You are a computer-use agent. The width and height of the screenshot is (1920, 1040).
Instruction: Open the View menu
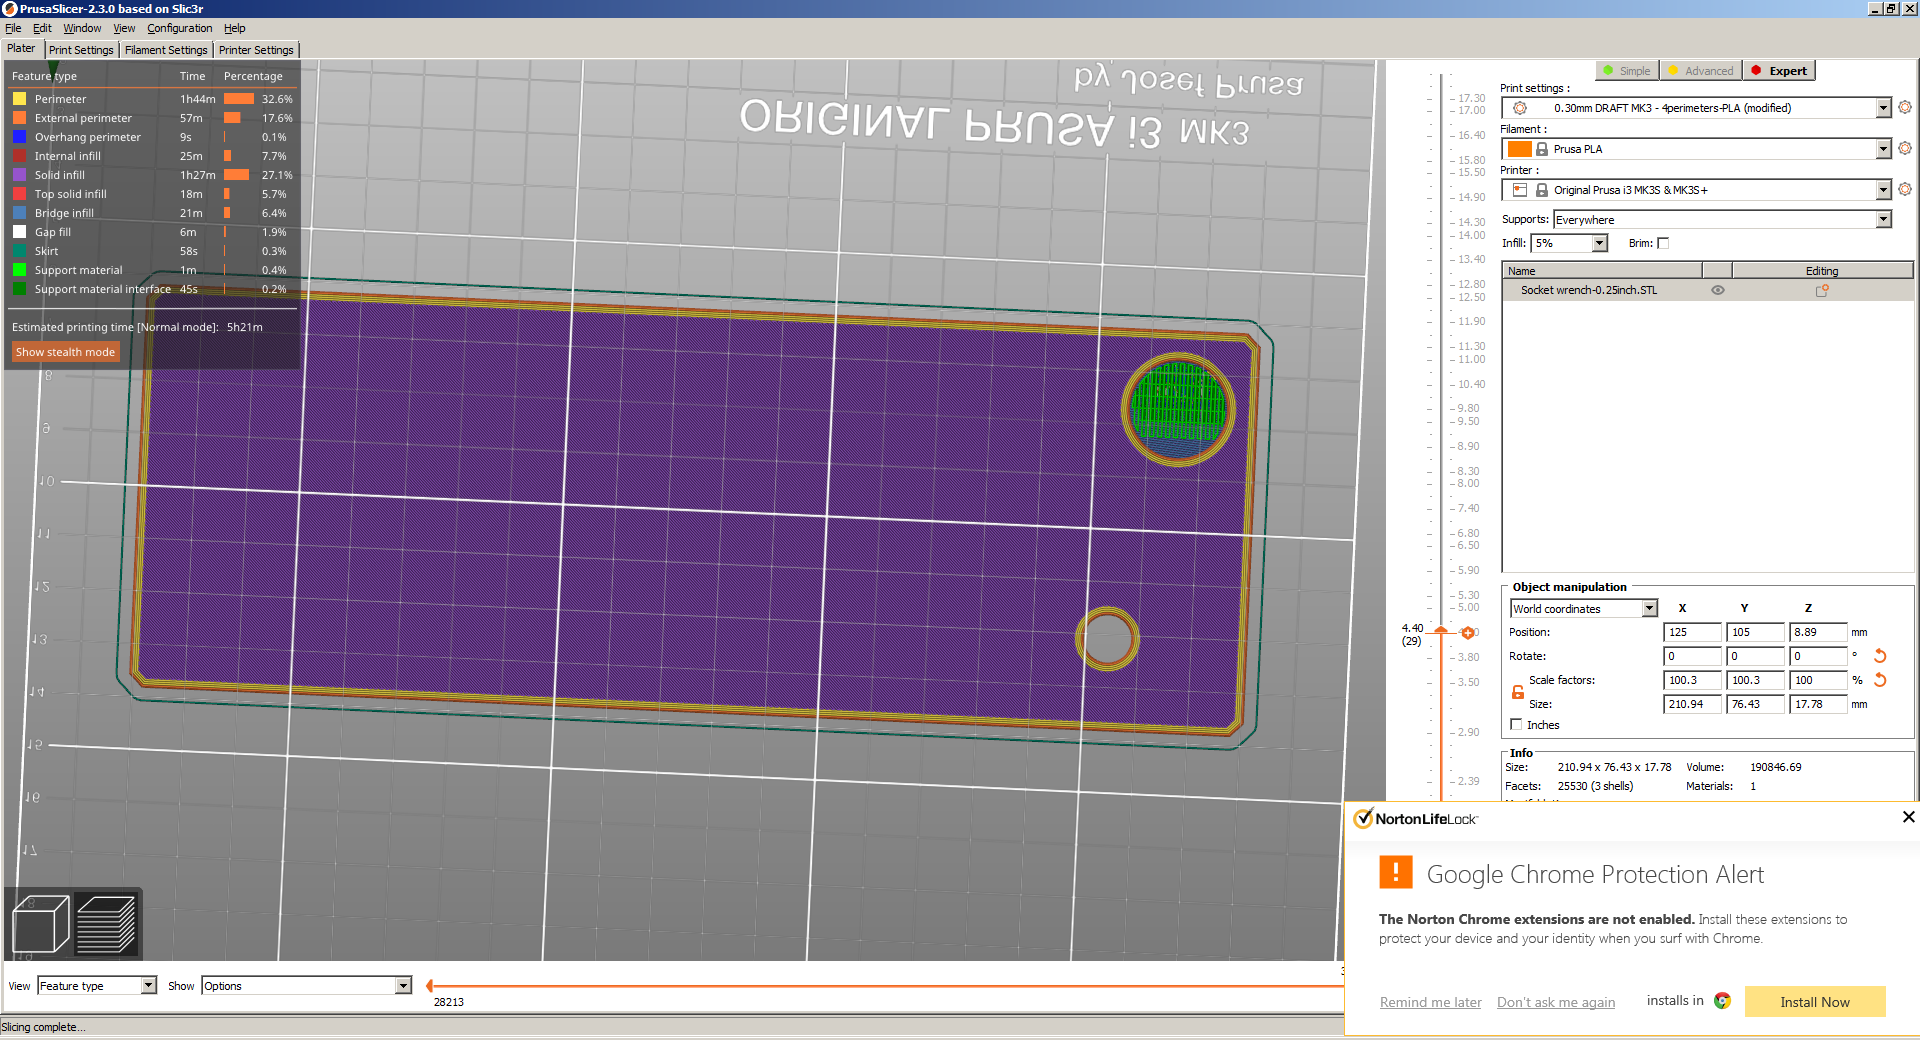[x=124, y=28]
